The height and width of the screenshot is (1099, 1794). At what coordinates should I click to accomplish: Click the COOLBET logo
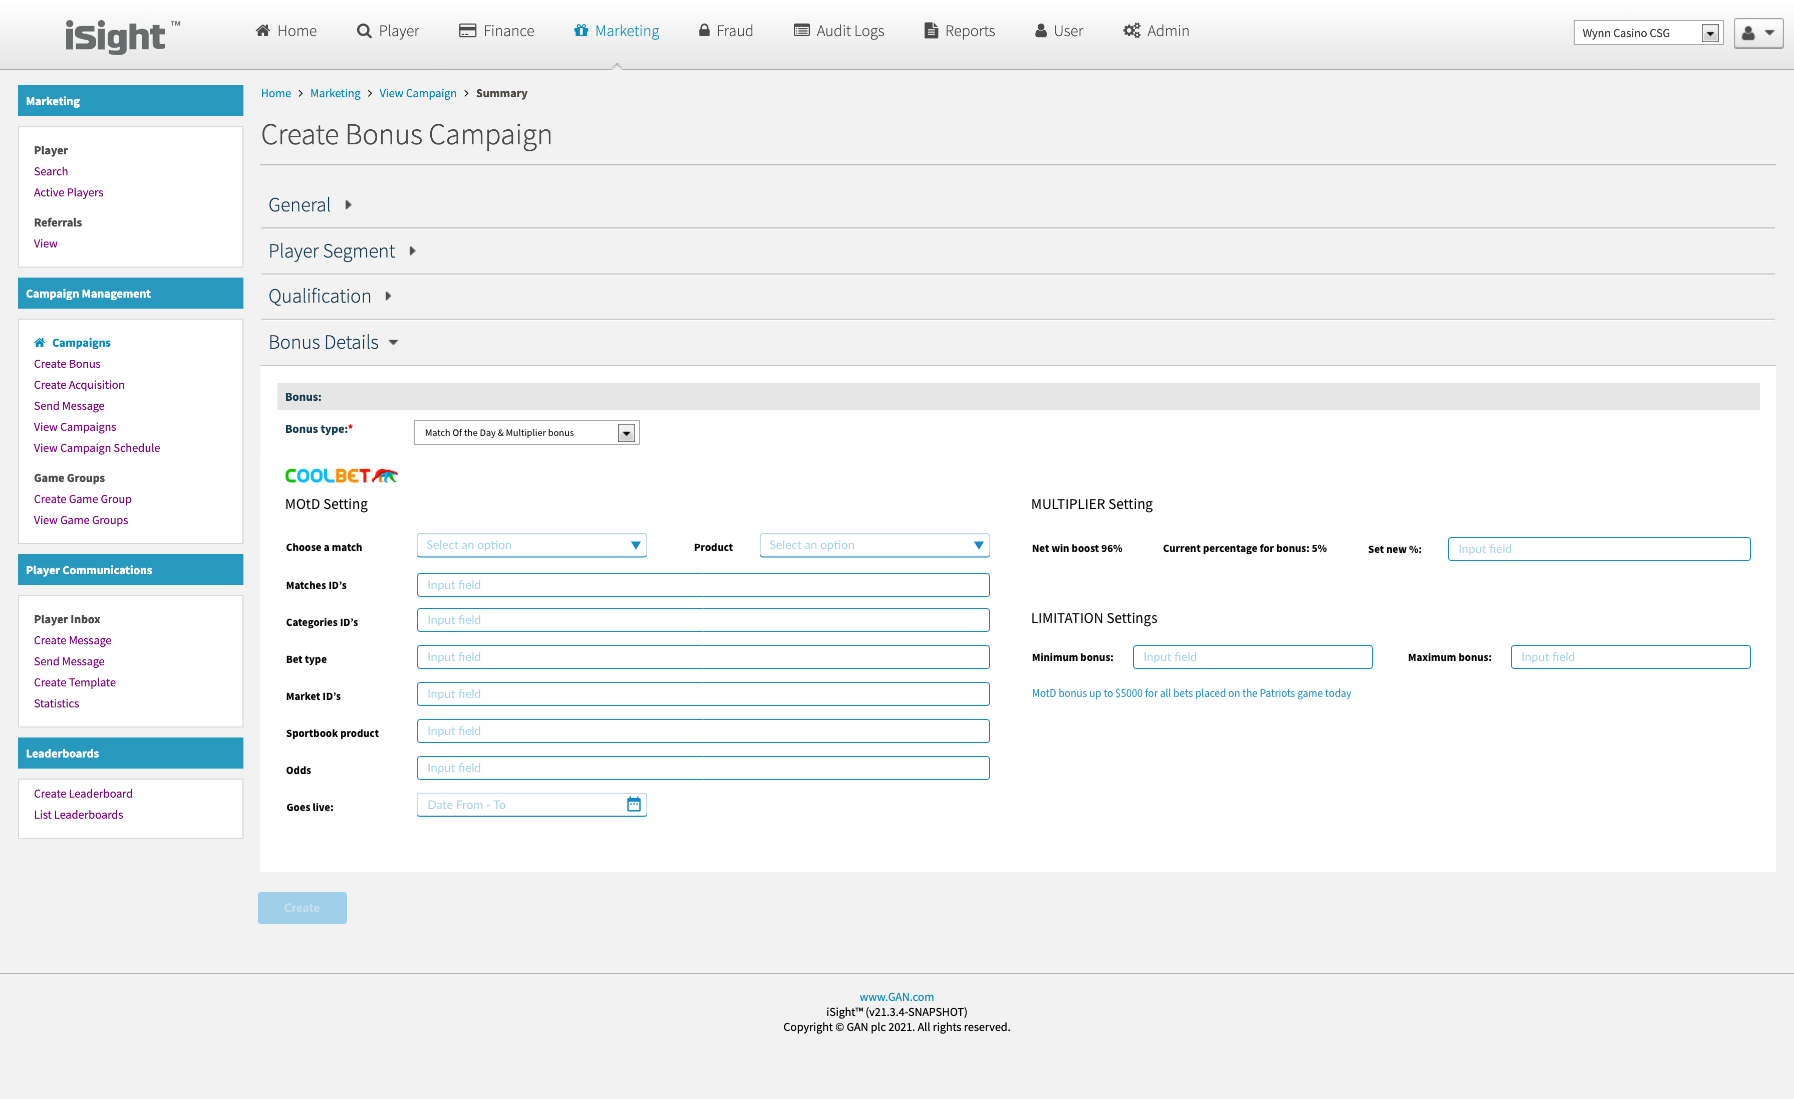pyautogui.click(x=341, y=476)
